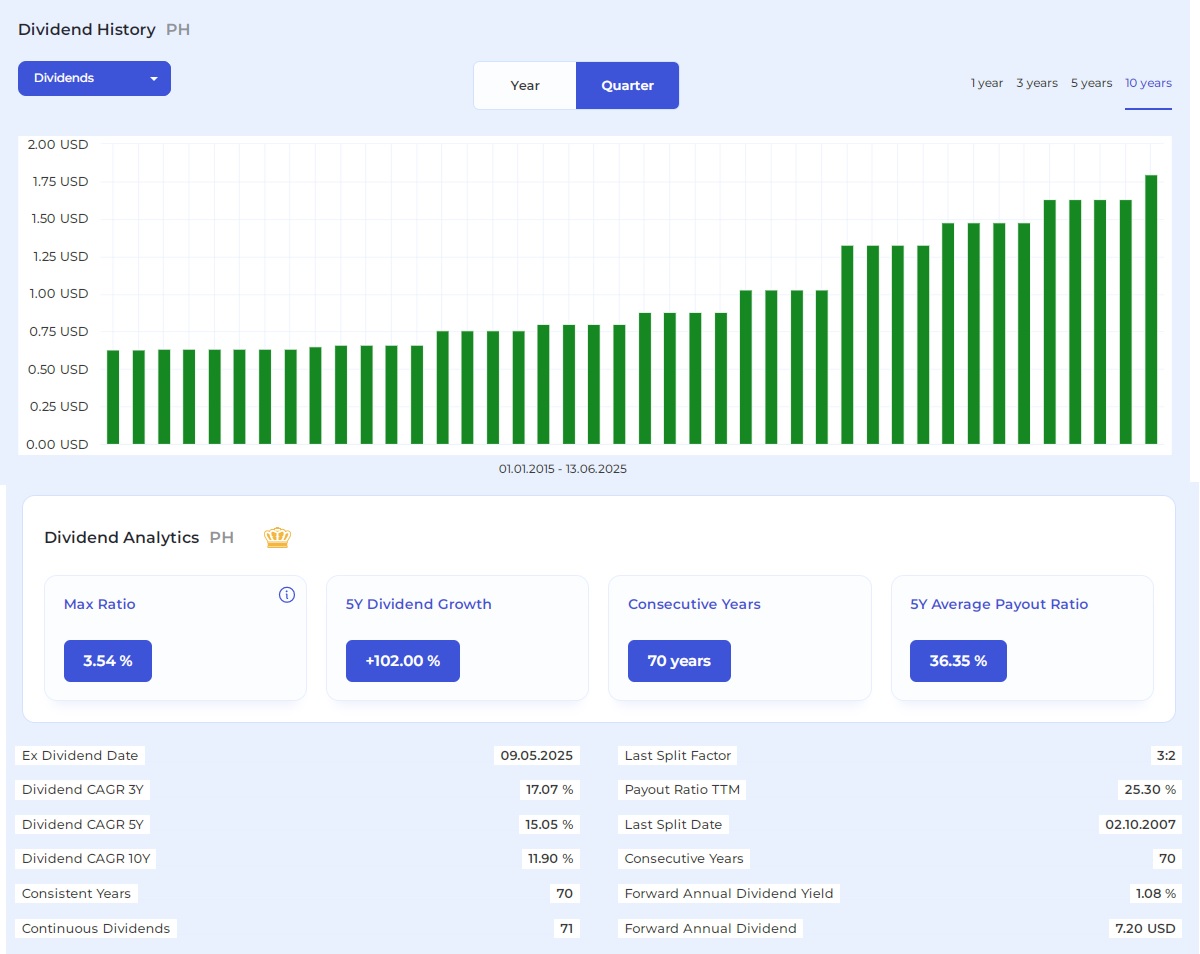
Task: Click the Dividend Analytics heading
Action: click(x=122, y=538)
